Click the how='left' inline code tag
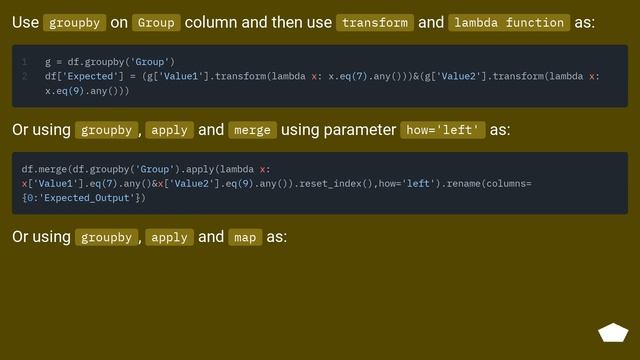The width and height of the screenshot is (640, 360). point(442,130)
